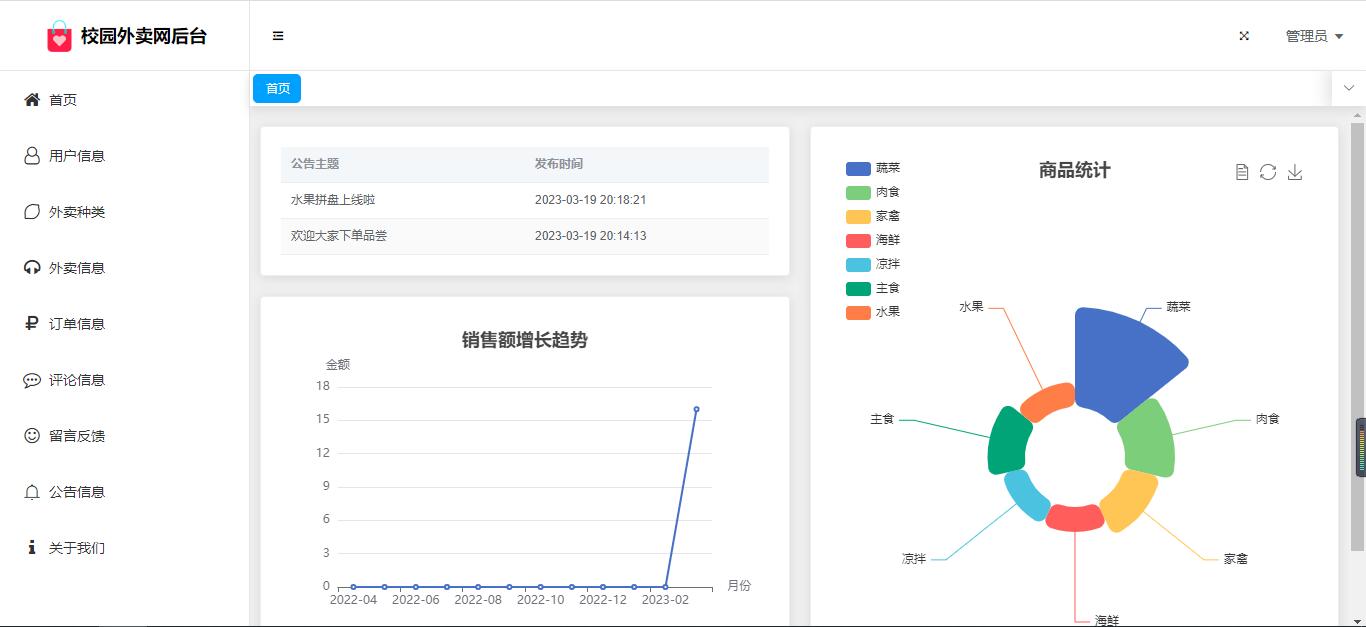This screenshot has width=1366, height=627.
Task: Click the fullscreen toggle icon in header
Action: tap(1244, 36)
